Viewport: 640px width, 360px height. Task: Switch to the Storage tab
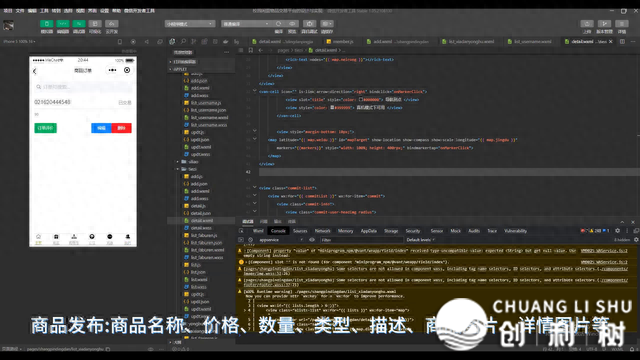tap(391, 231)
